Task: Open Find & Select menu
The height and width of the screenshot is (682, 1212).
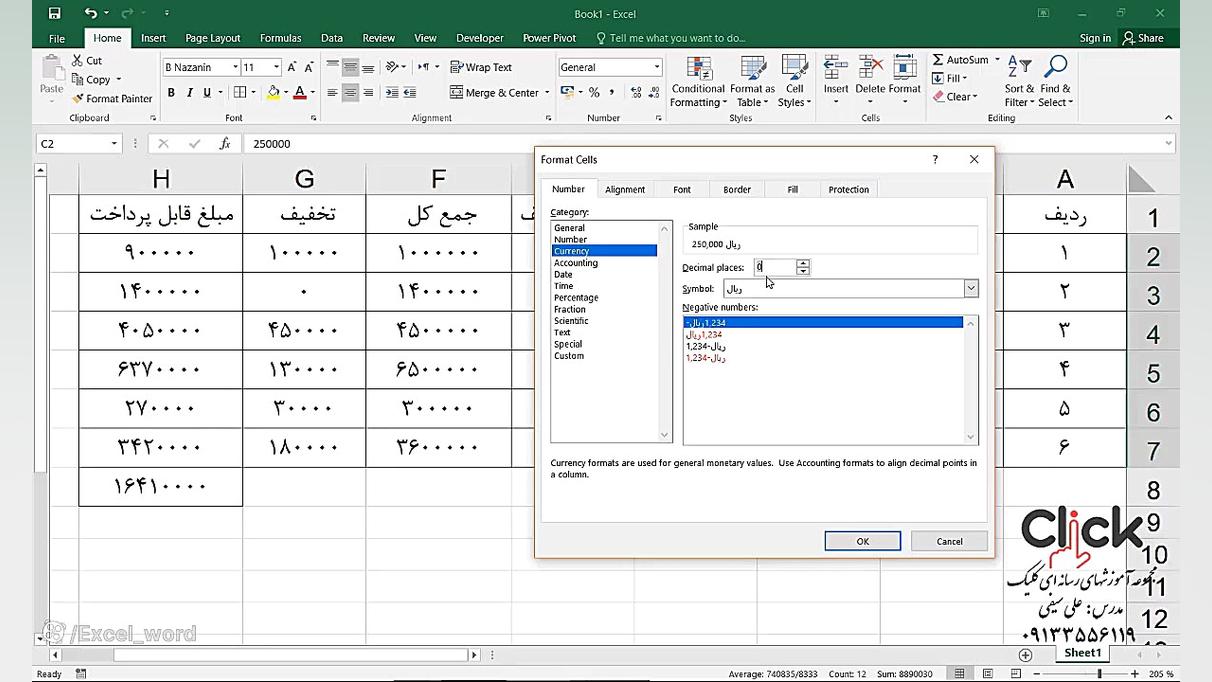Action: pos(1055,81)
